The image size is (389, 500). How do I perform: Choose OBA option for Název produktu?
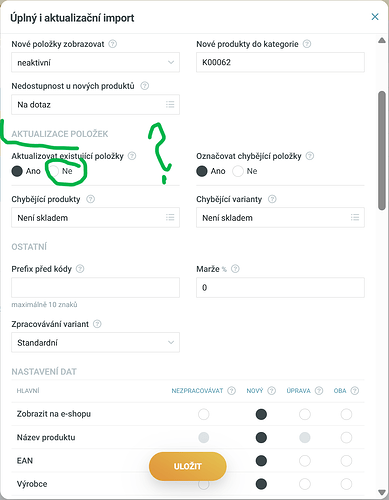coord(346,438)
